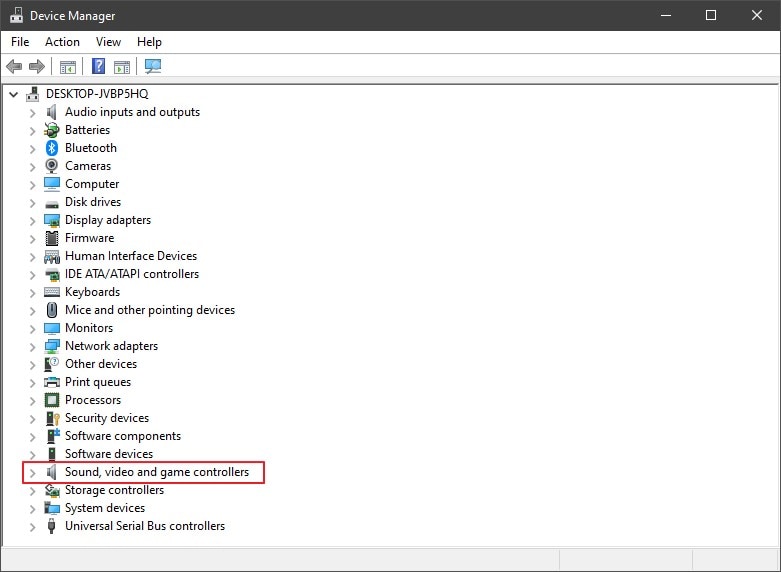Select the Keyboards label

click(x=93, y=292)
